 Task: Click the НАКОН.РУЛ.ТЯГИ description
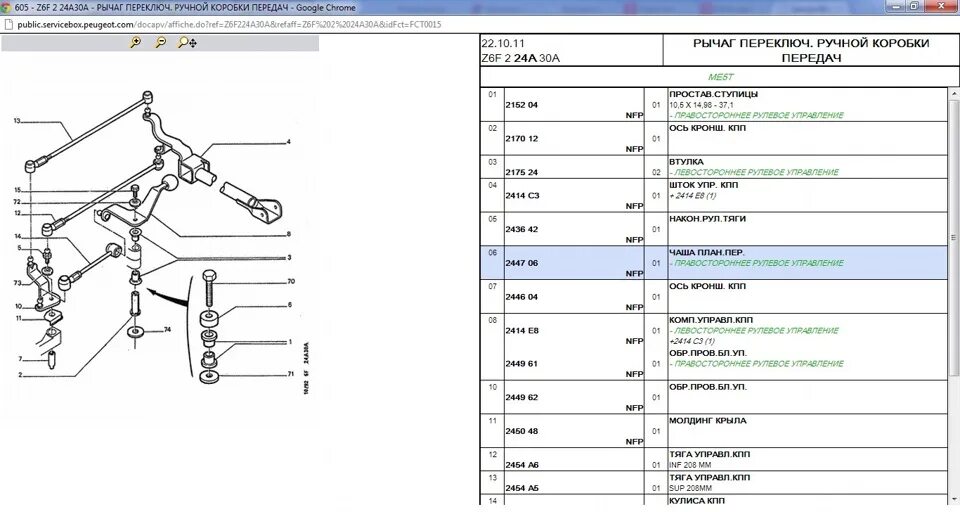[x=707, y=219]
